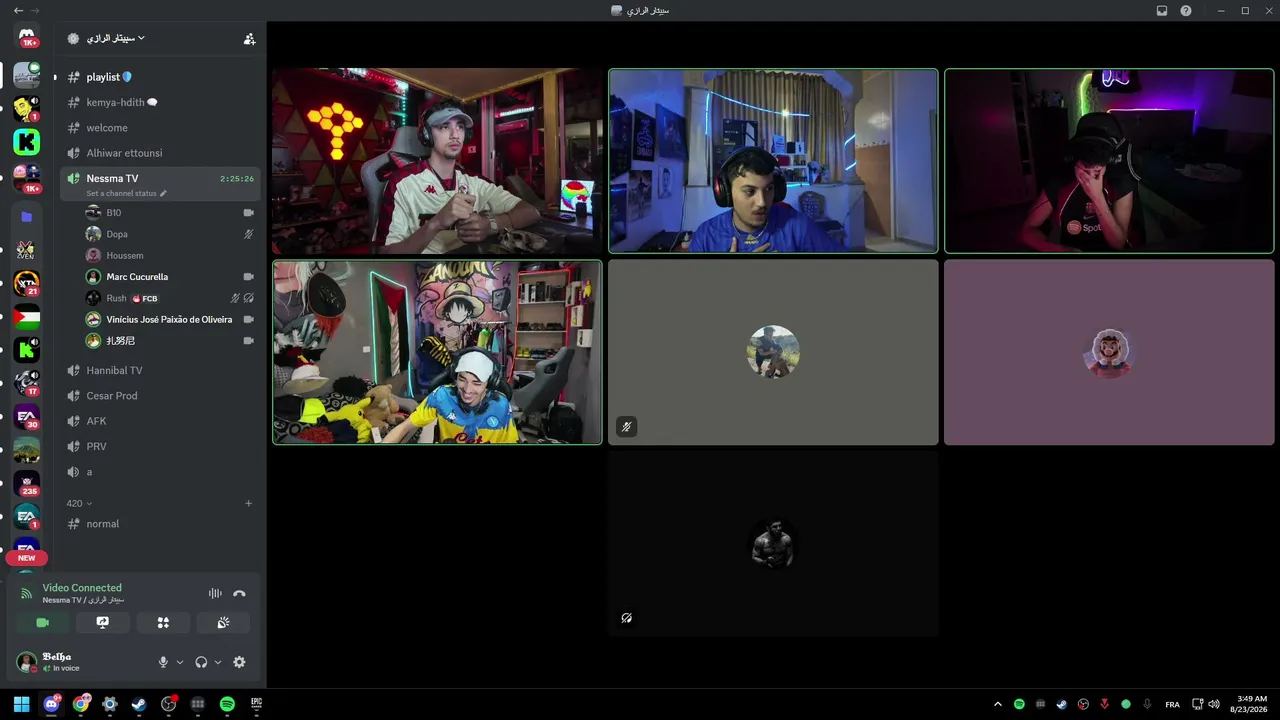Mute your microphone

click(x=163, y=662)
